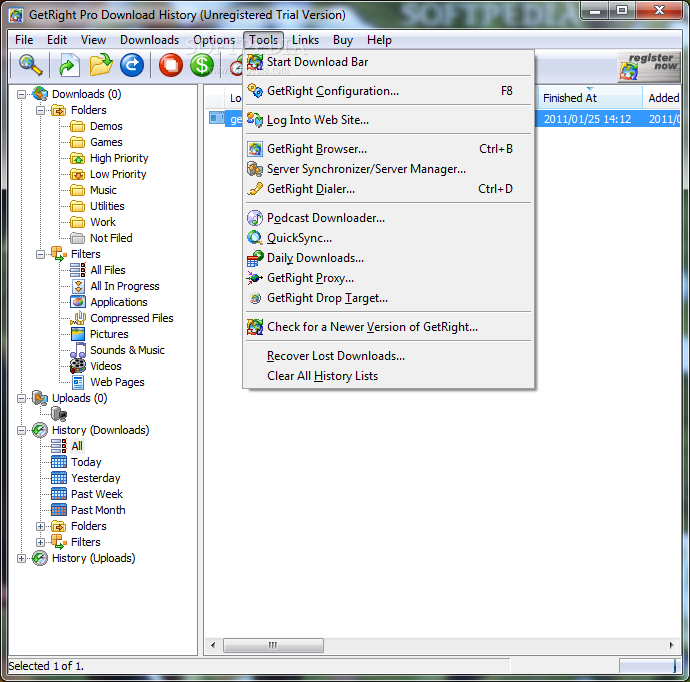Open Podcast Downloader
This screenshot has height=682, width=690.
click(389, 218)
